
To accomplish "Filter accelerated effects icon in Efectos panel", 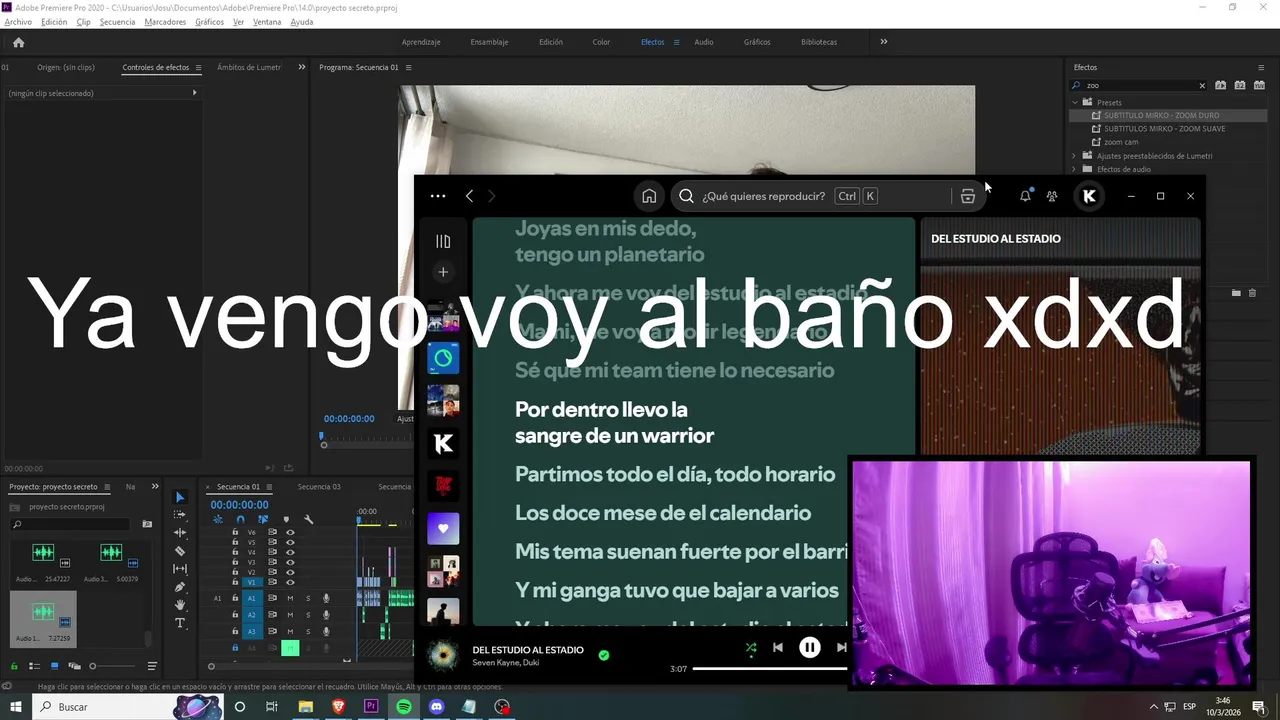I will pyautogui.click(x=1220, y=86).
